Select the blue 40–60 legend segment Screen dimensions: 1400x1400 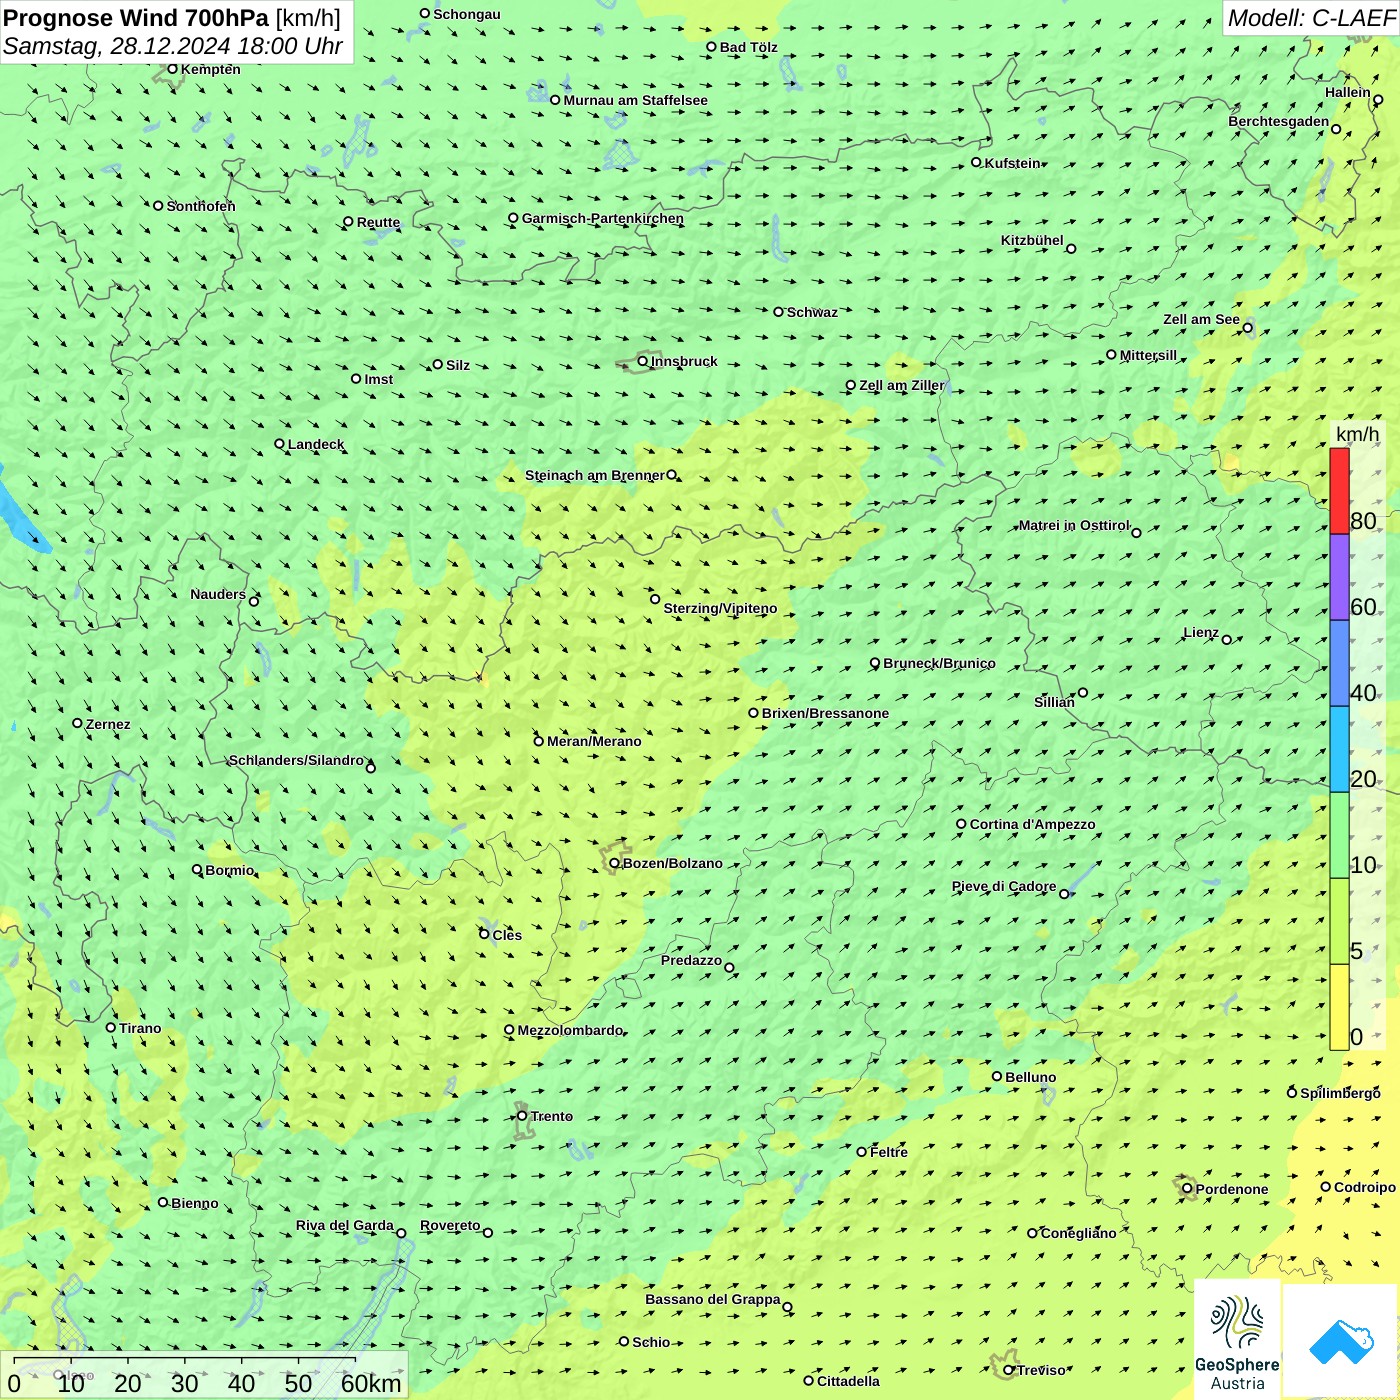tap(1339, 663)
